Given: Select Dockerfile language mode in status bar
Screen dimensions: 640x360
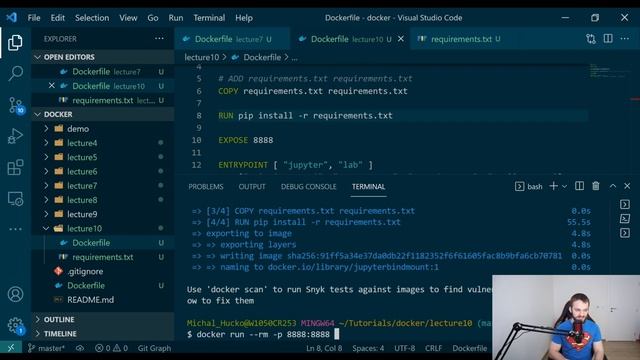Looking at the screenshot, I should click(470, 348).
